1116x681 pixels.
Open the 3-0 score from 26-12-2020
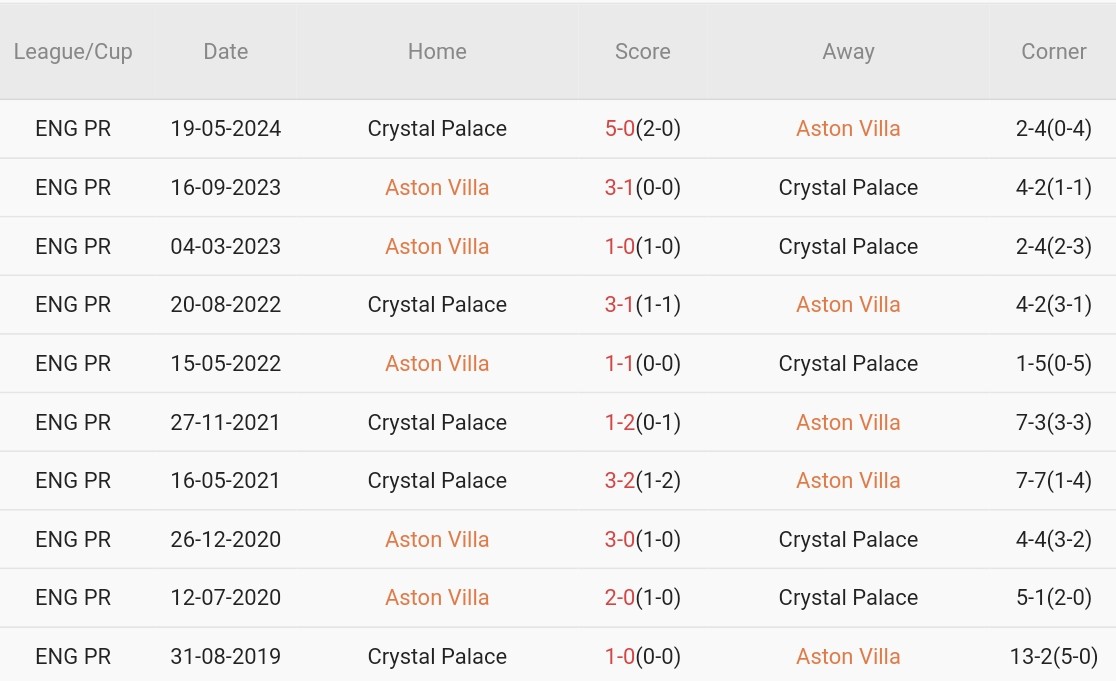620,540
